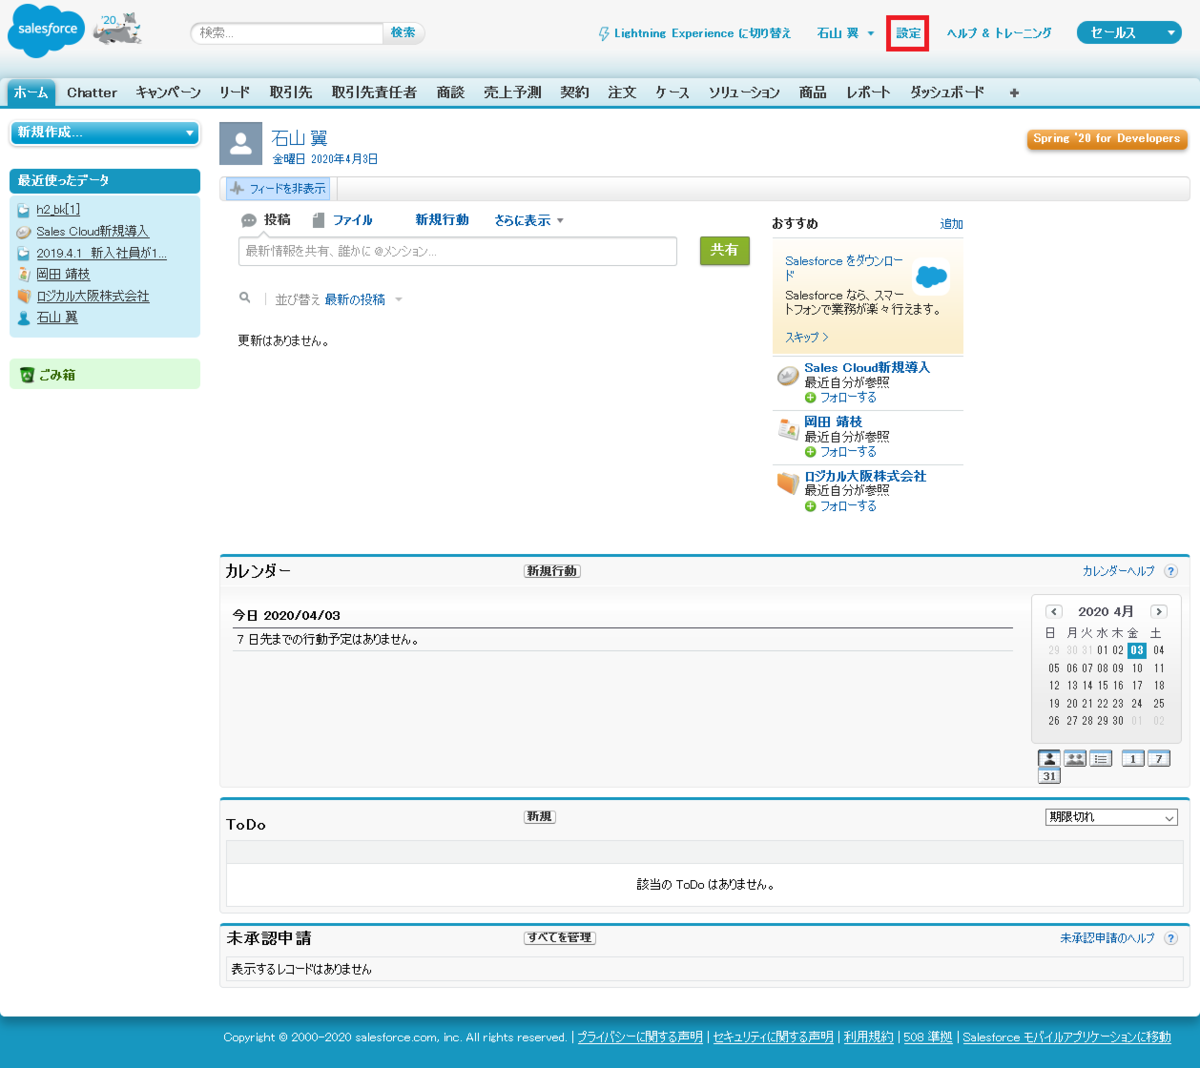Click the user avatar profile picture
This screenshot has height=1068, width=1200.
click(240, 144)
